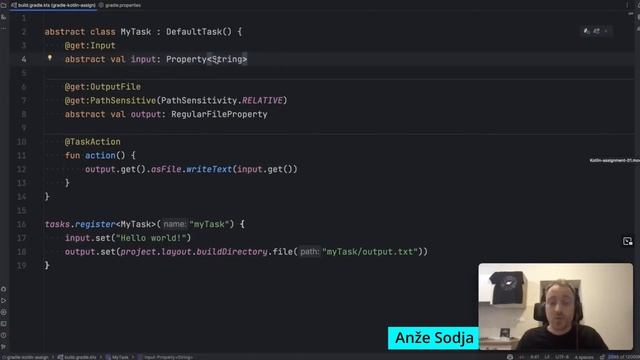Click the screenshot capture icon at the editor's right edge
This screenshot has height=360, width=640.
click(x=627, y=241)
